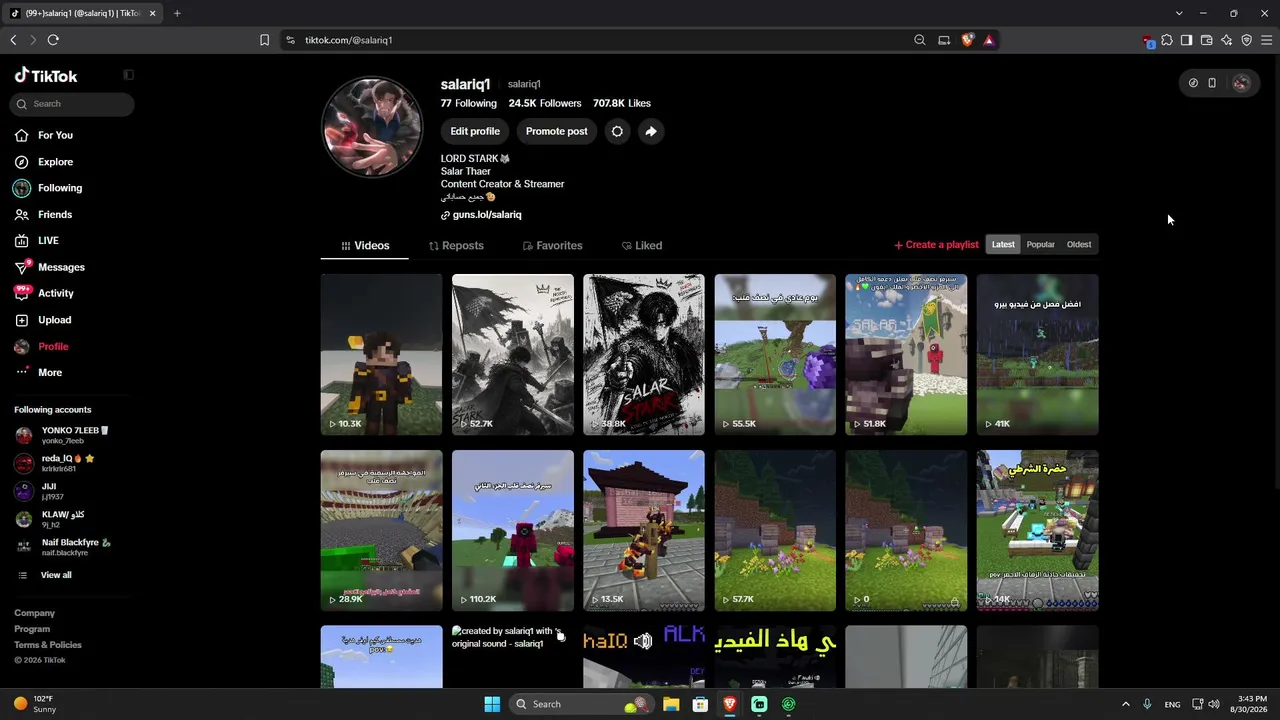Click the TikTok search field
Image resolution: width=1280 pixels, height=720 pixels.
[x=72, y=104]
